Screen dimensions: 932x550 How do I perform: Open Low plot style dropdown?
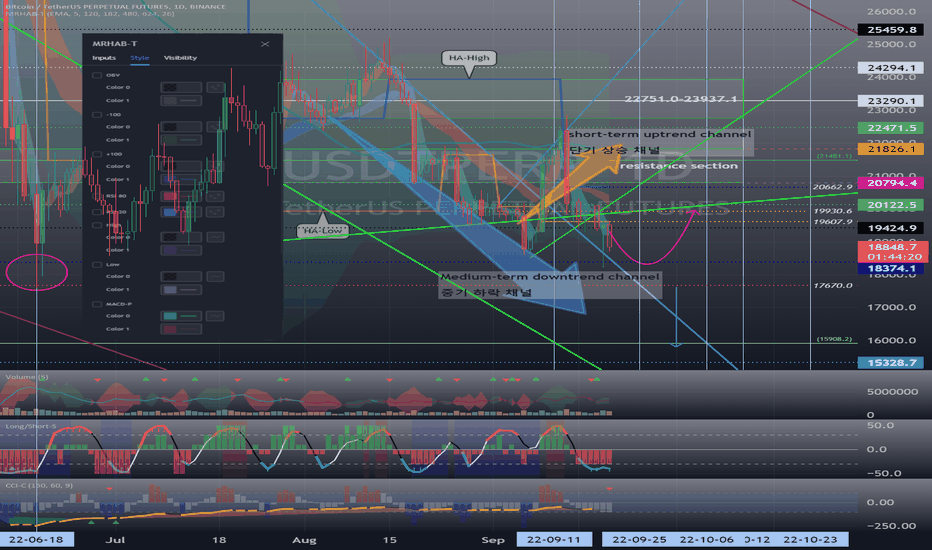pos(215,276)
